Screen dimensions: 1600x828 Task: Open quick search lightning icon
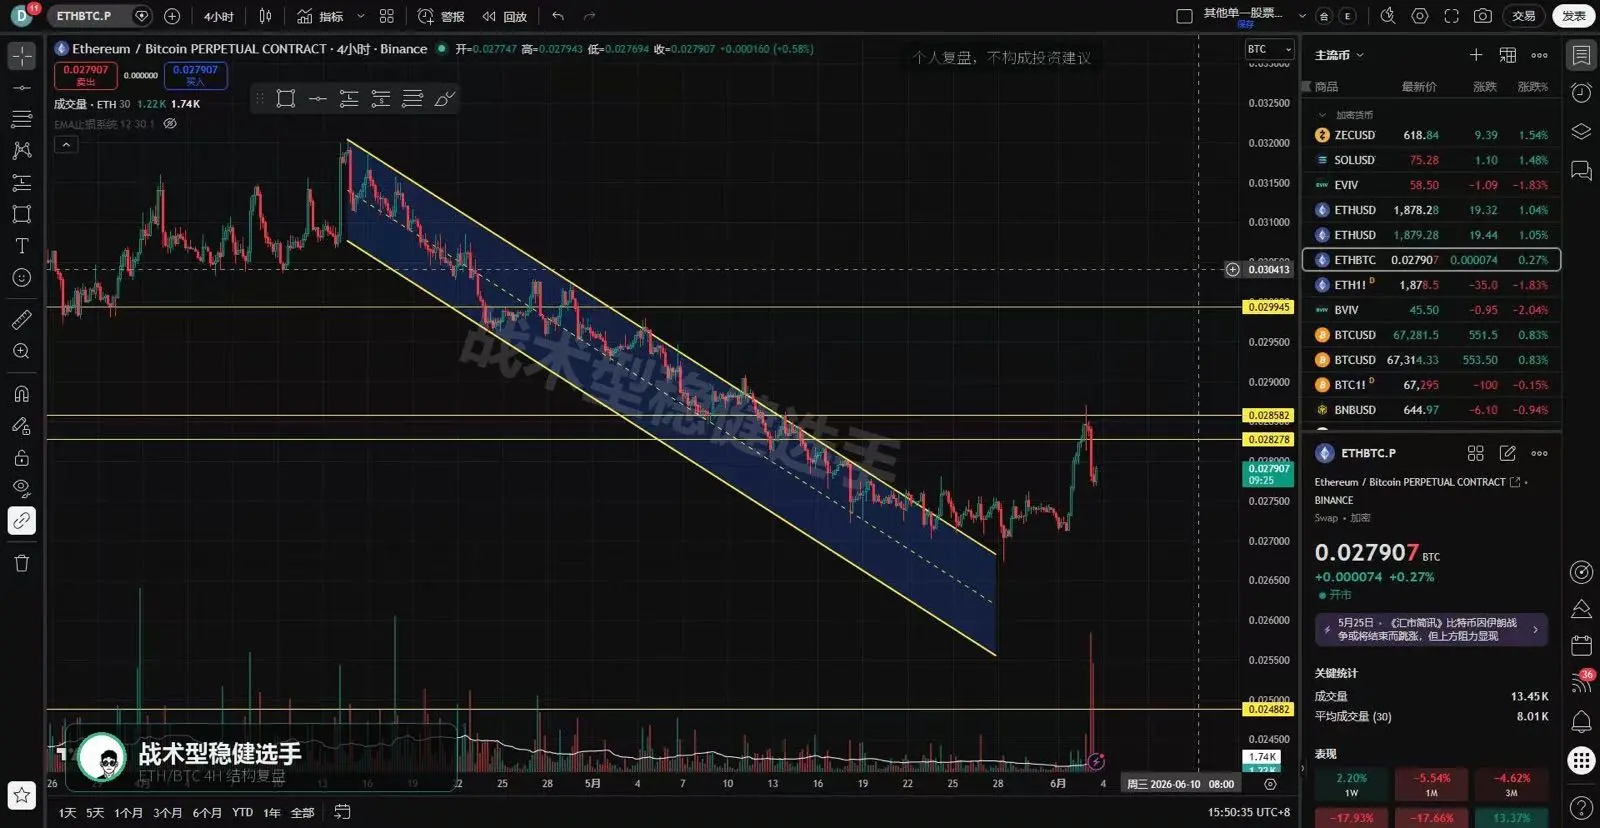pyautogui.click(x=1388, y=16)
